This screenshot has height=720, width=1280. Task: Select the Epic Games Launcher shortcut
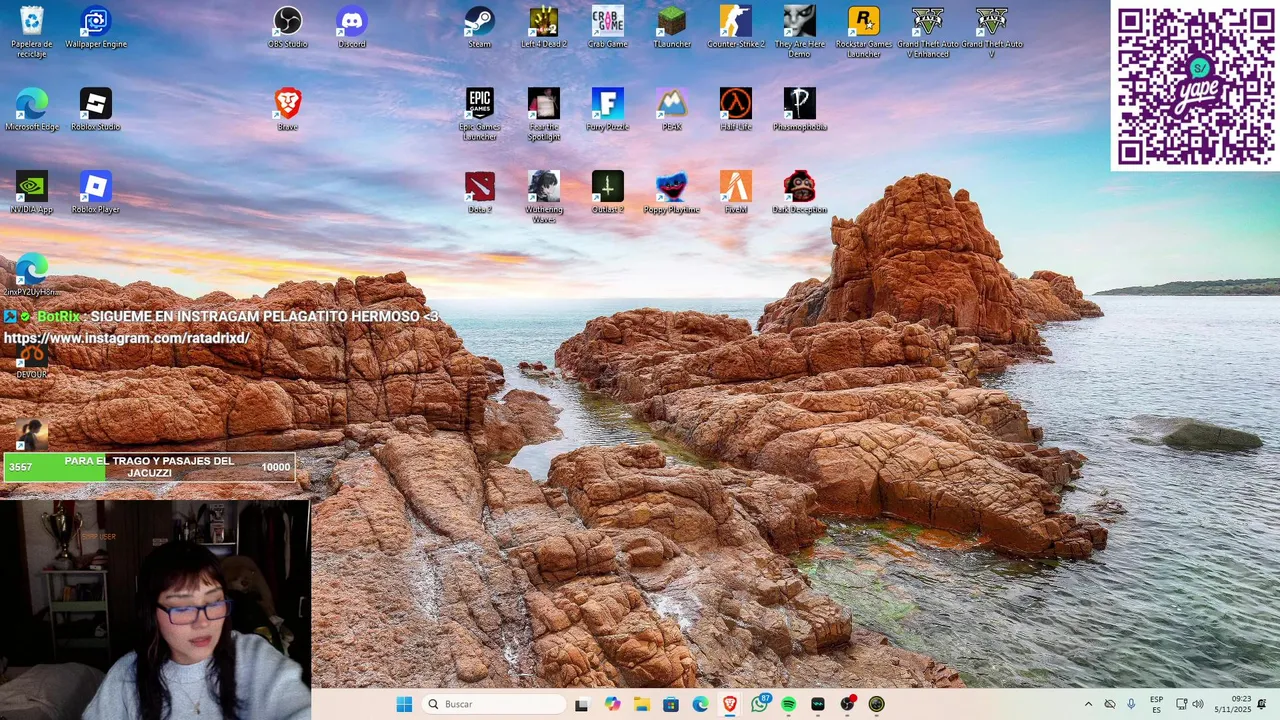pos(480,115)
